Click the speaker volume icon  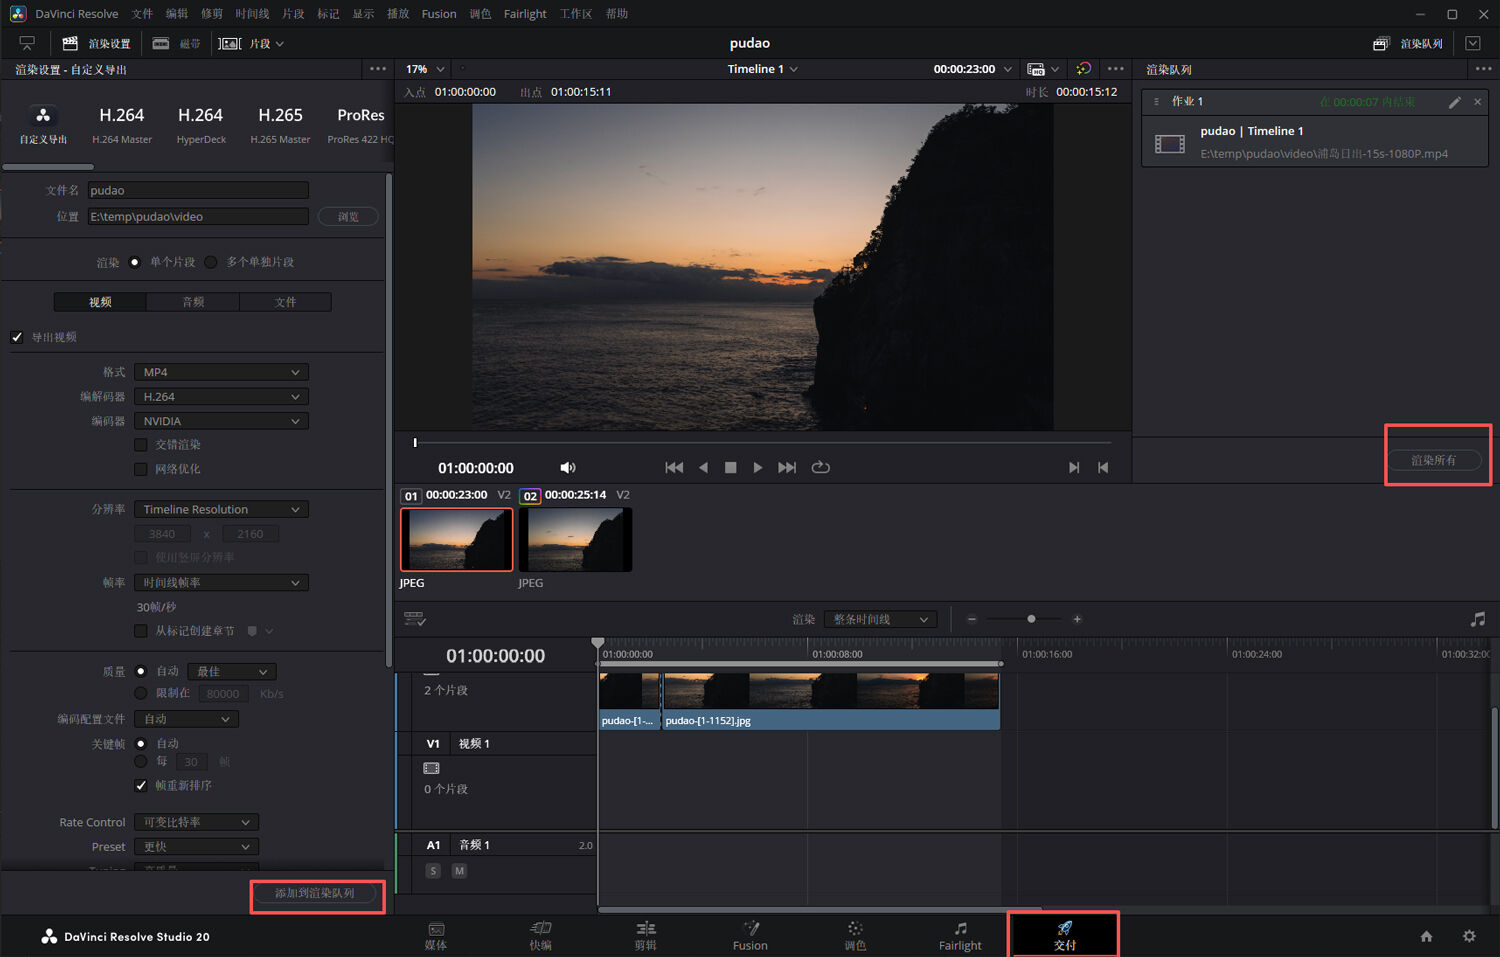[x=567, y=468]
